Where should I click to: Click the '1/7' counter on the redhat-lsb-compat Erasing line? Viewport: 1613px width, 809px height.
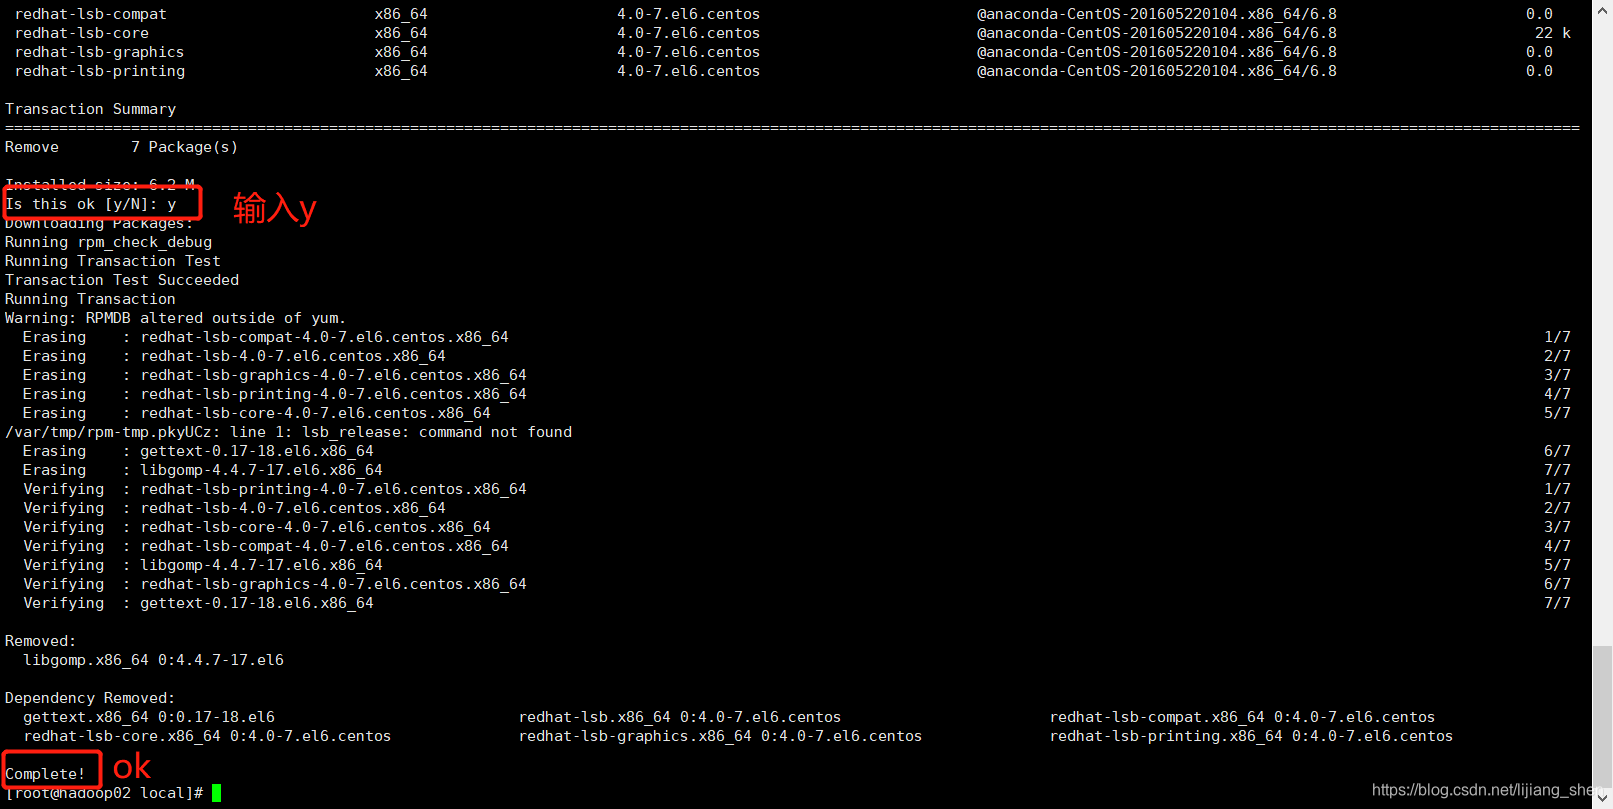(x=1557, y=337)
